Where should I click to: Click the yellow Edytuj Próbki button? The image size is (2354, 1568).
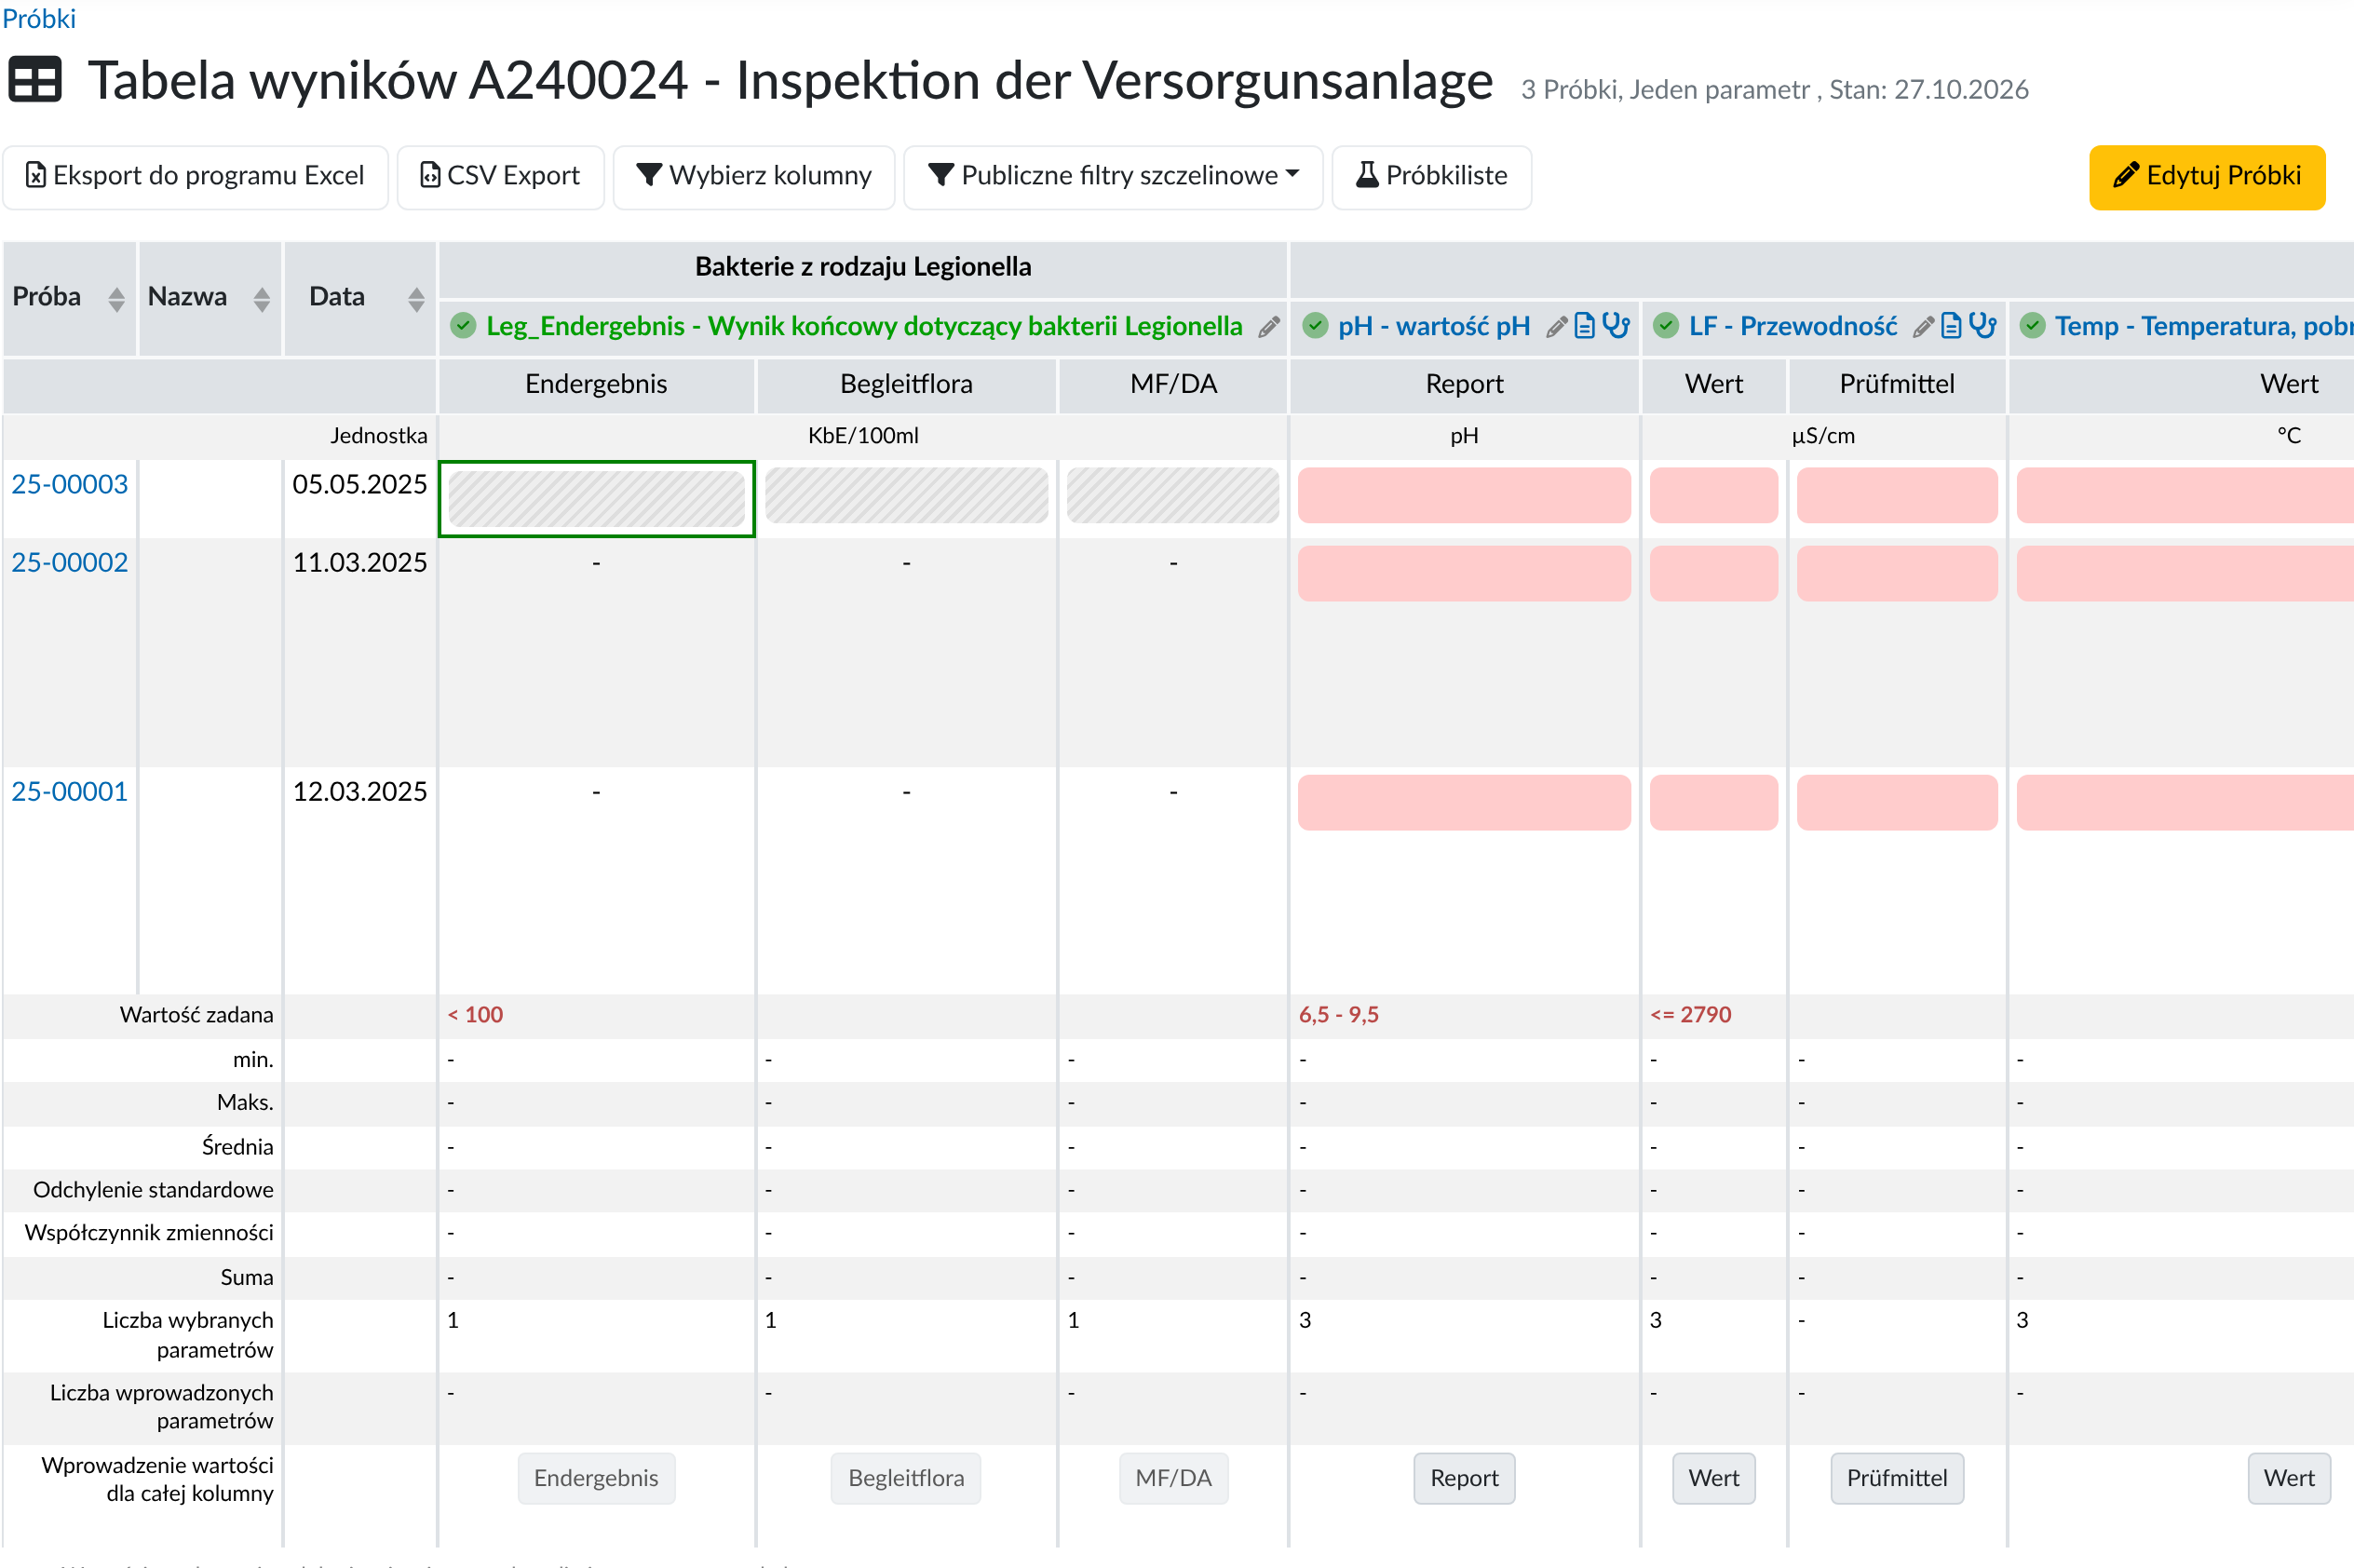click(2207, 177)
